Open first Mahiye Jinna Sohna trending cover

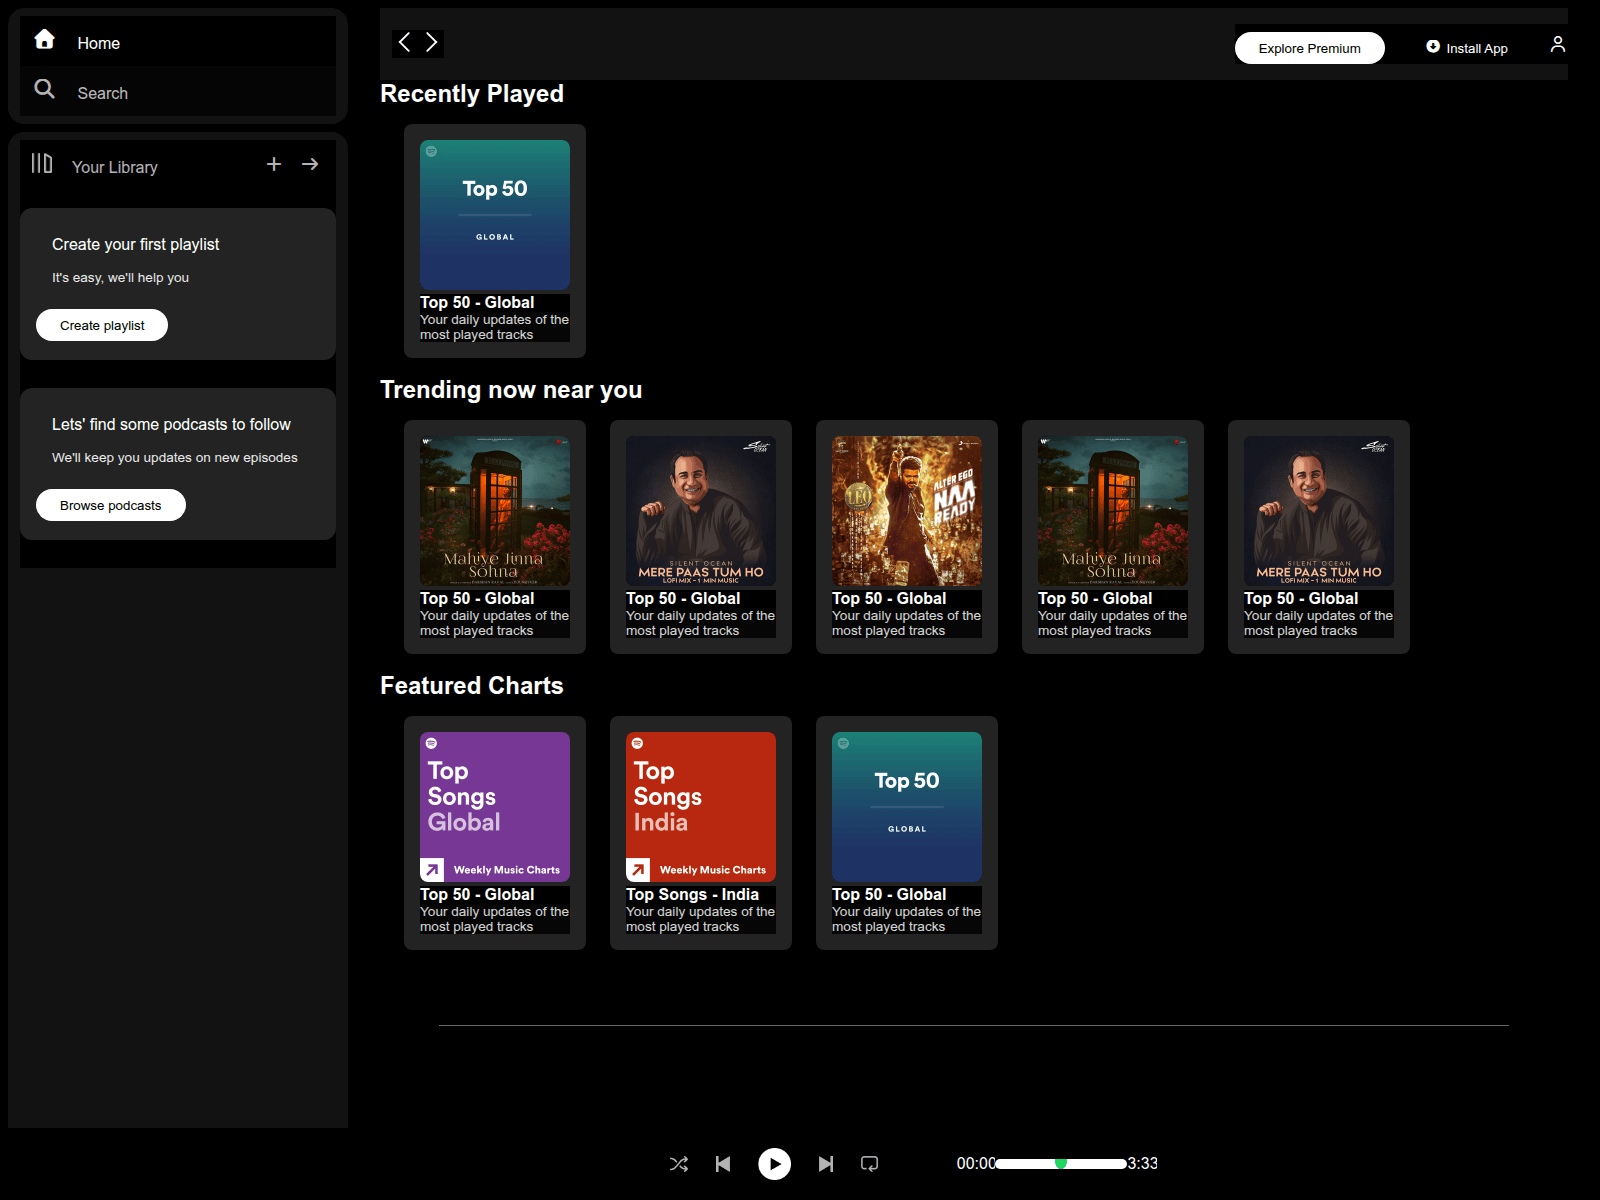click(x=495, y=511)
